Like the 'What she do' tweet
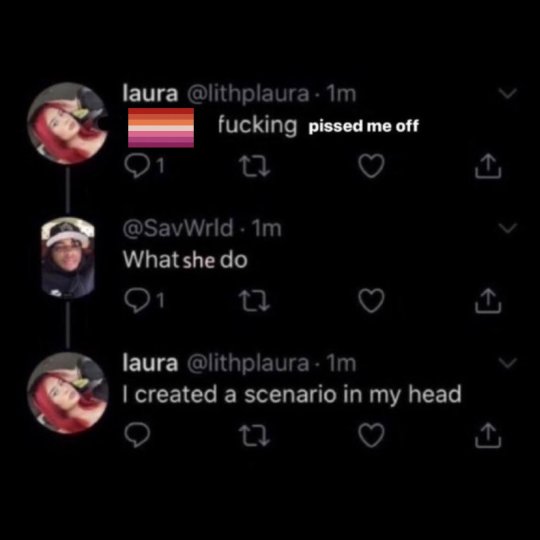This screenshot has width=540, height=540. click(x=371, y=301)
